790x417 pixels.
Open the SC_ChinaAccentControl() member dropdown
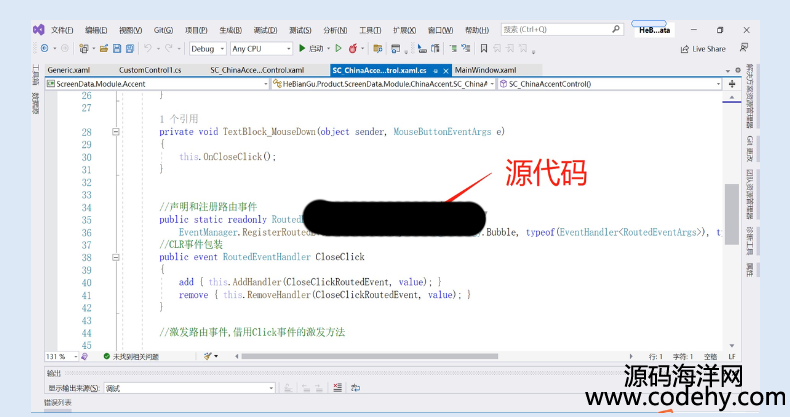610,84
